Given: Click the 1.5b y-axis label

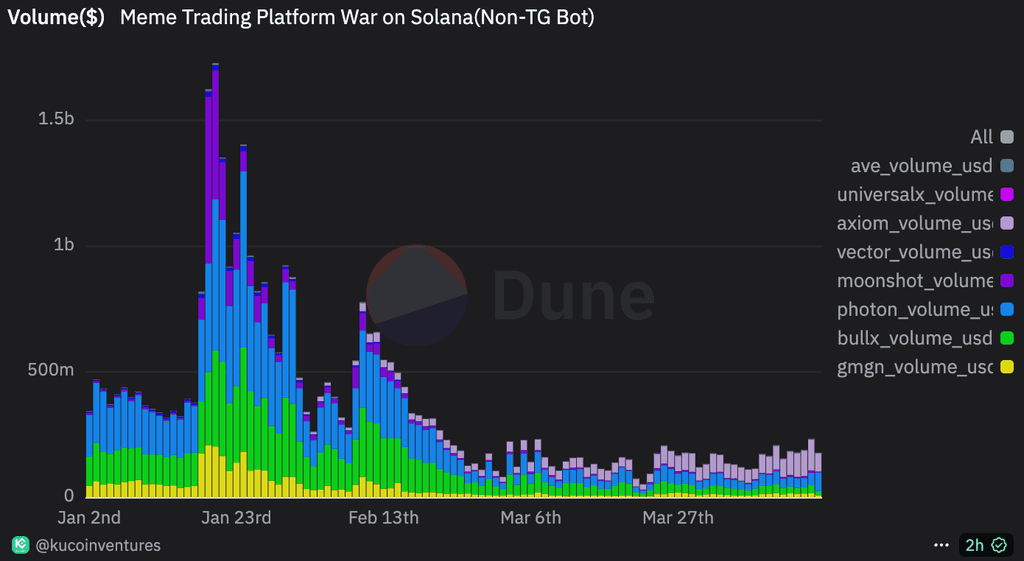Looking at the screenshot, I should 56,118.
